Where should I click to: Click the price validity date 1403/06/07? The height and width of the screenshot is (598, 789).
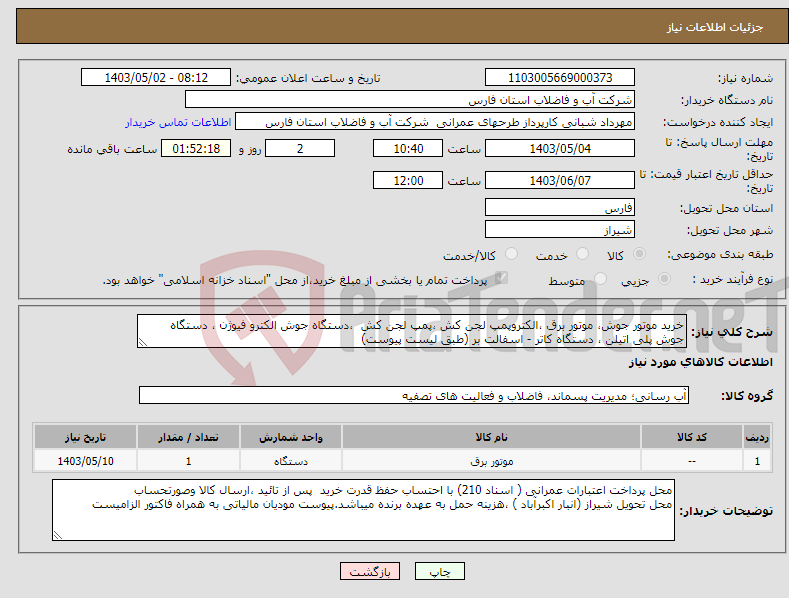pyautogui.click(x=560, y=180)
